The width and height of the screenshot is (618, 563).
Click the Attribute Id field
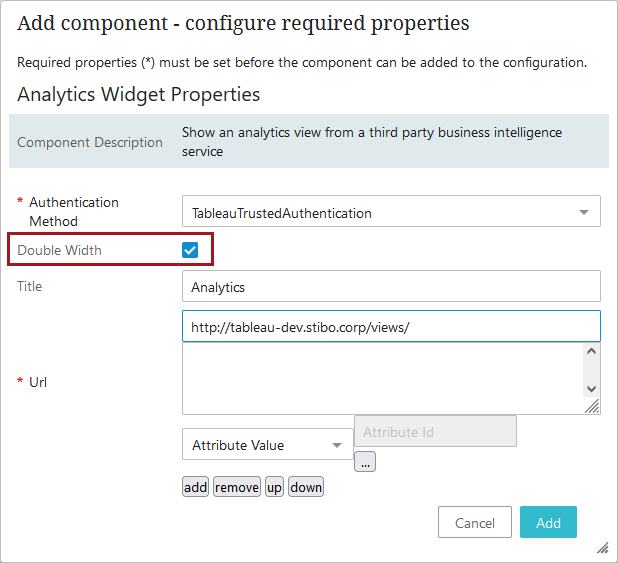click(x=435, y=432)
